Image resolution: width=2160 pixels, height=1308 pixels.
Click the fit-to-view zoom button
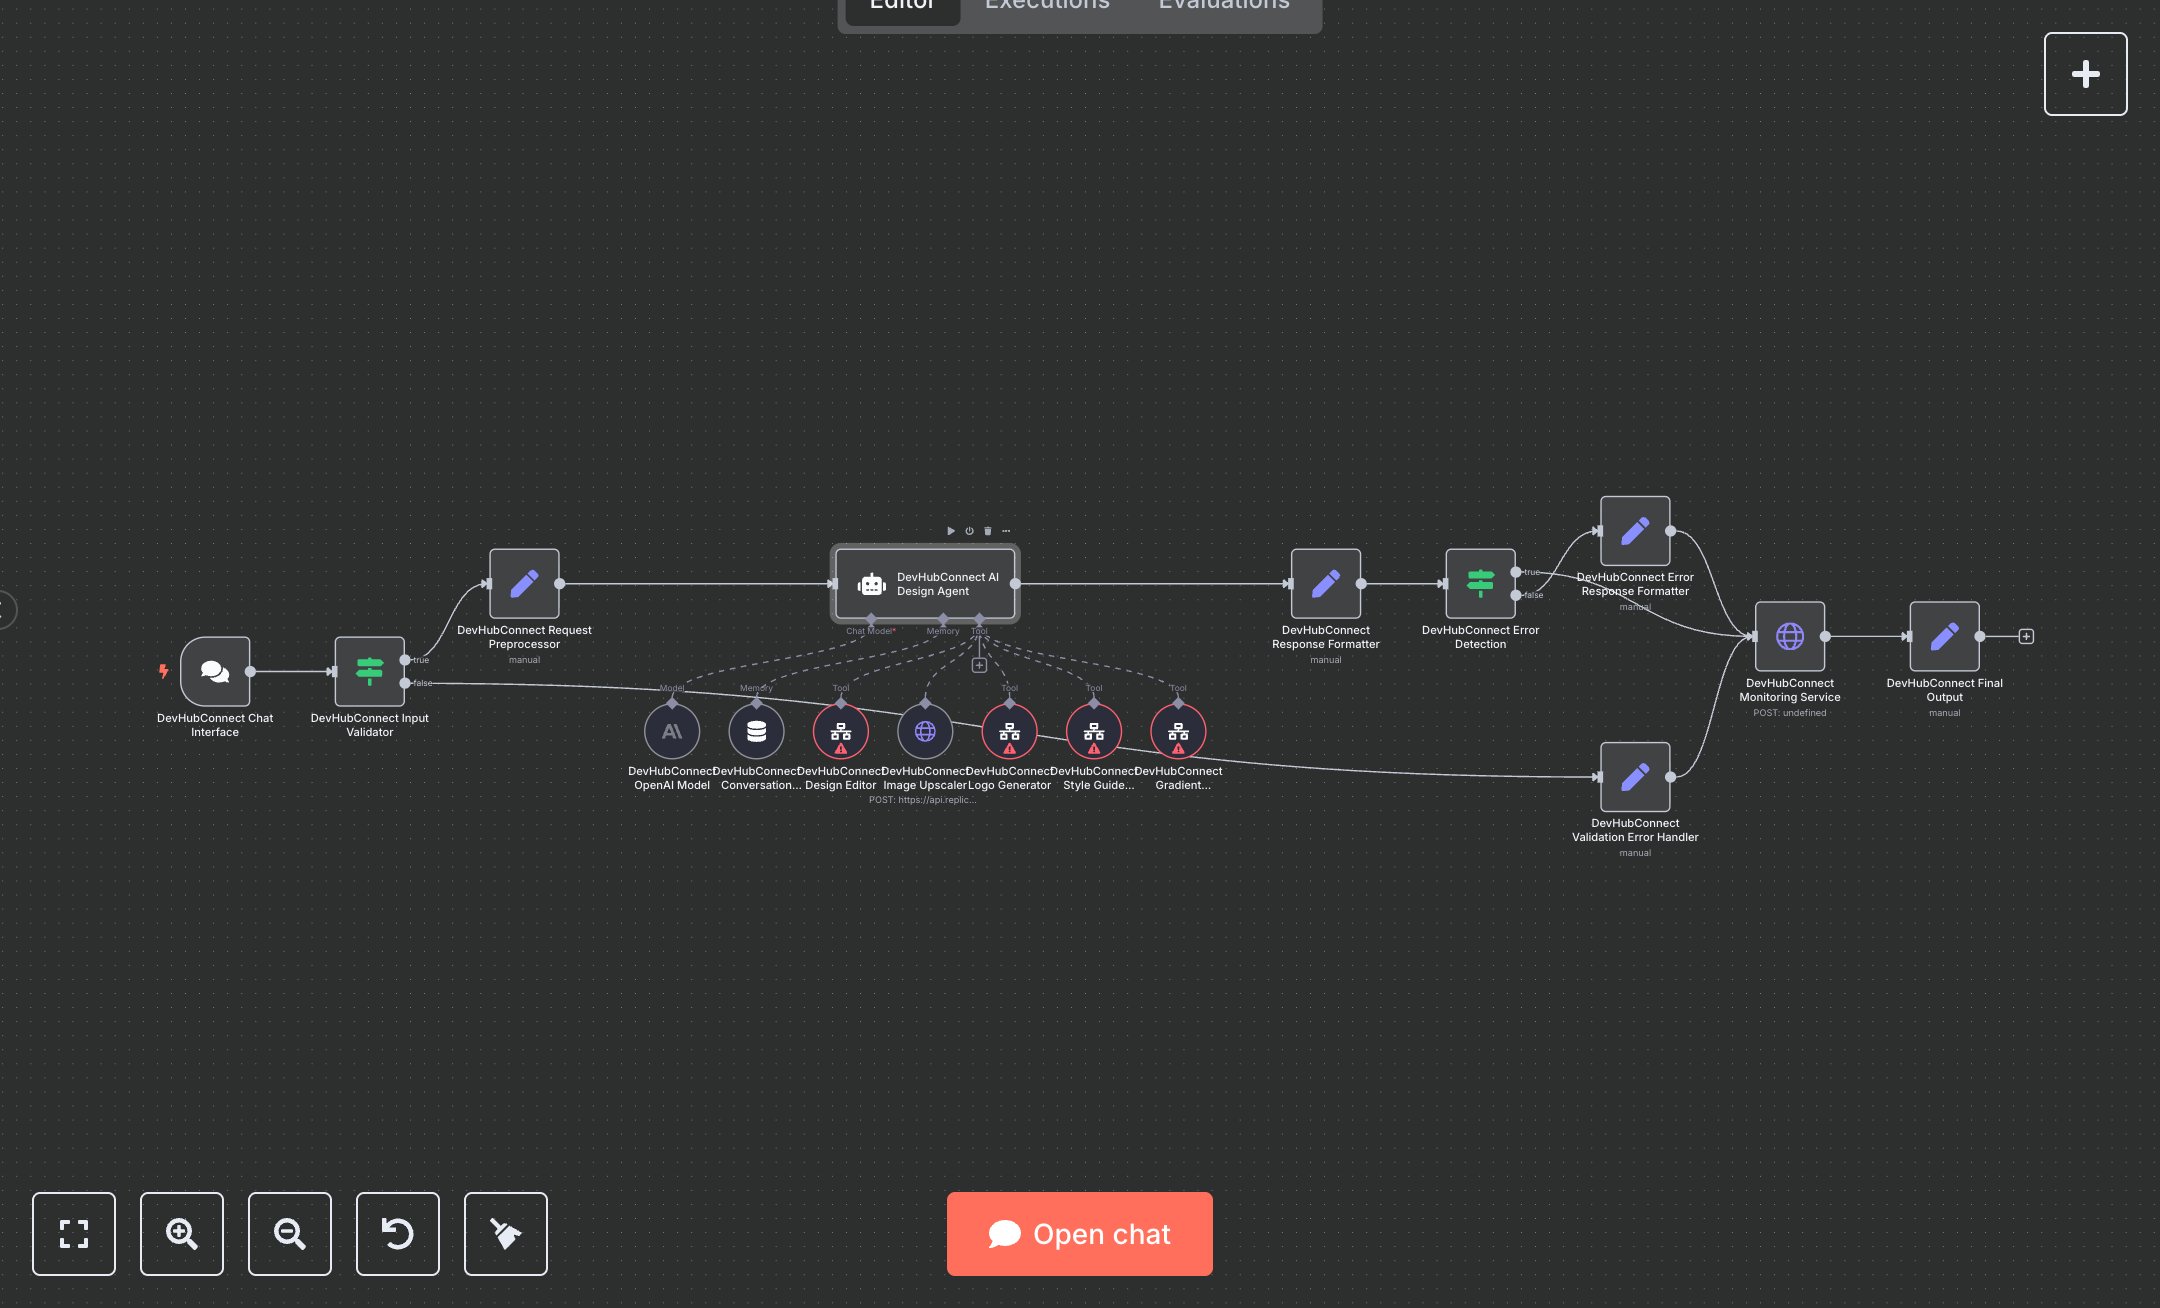click(74, 1233)
